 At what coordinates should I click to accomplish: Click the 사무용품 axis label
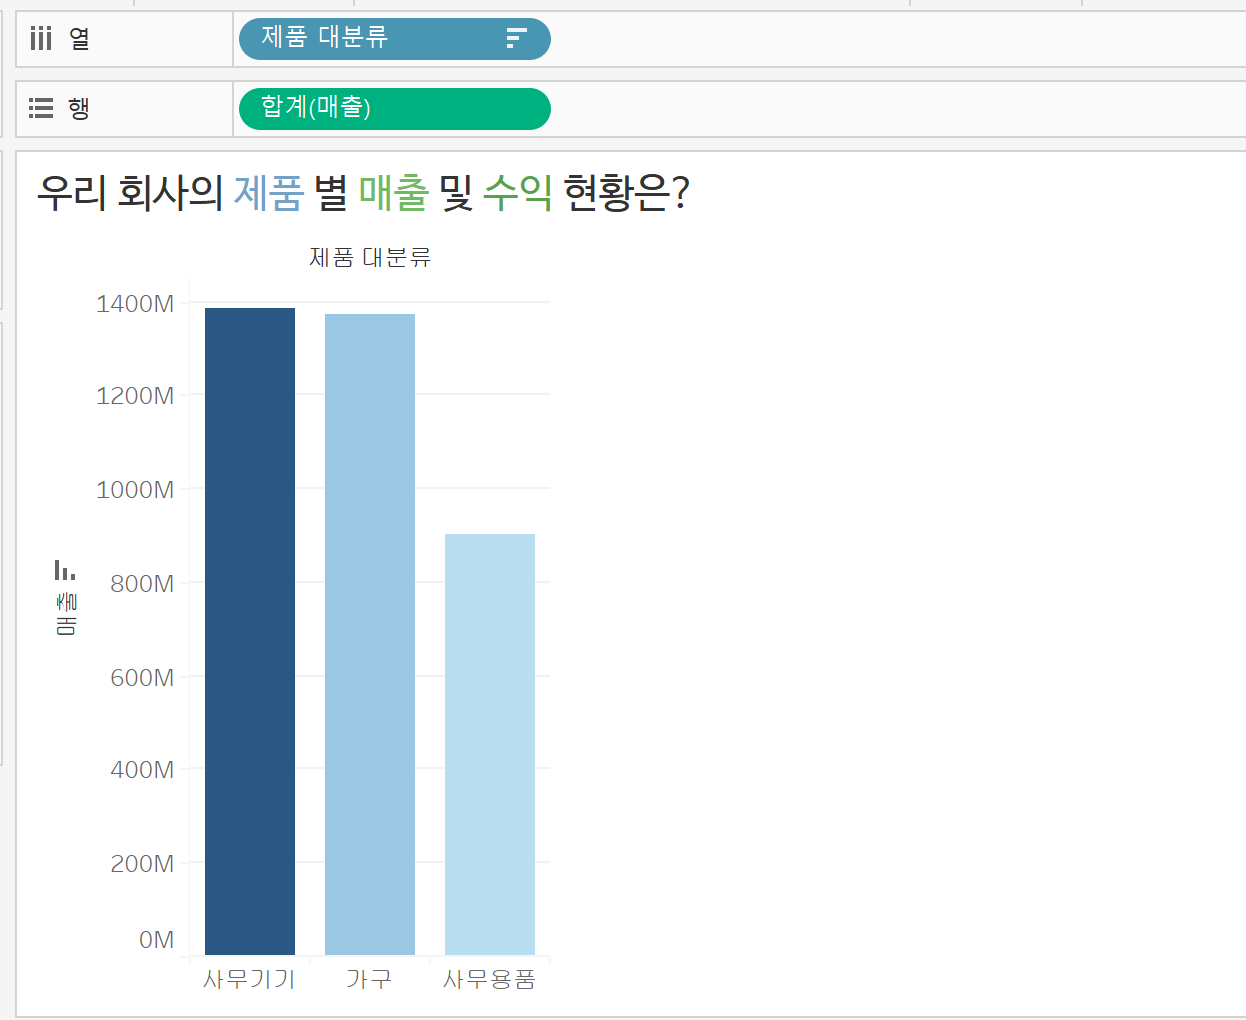pos(490,979)
